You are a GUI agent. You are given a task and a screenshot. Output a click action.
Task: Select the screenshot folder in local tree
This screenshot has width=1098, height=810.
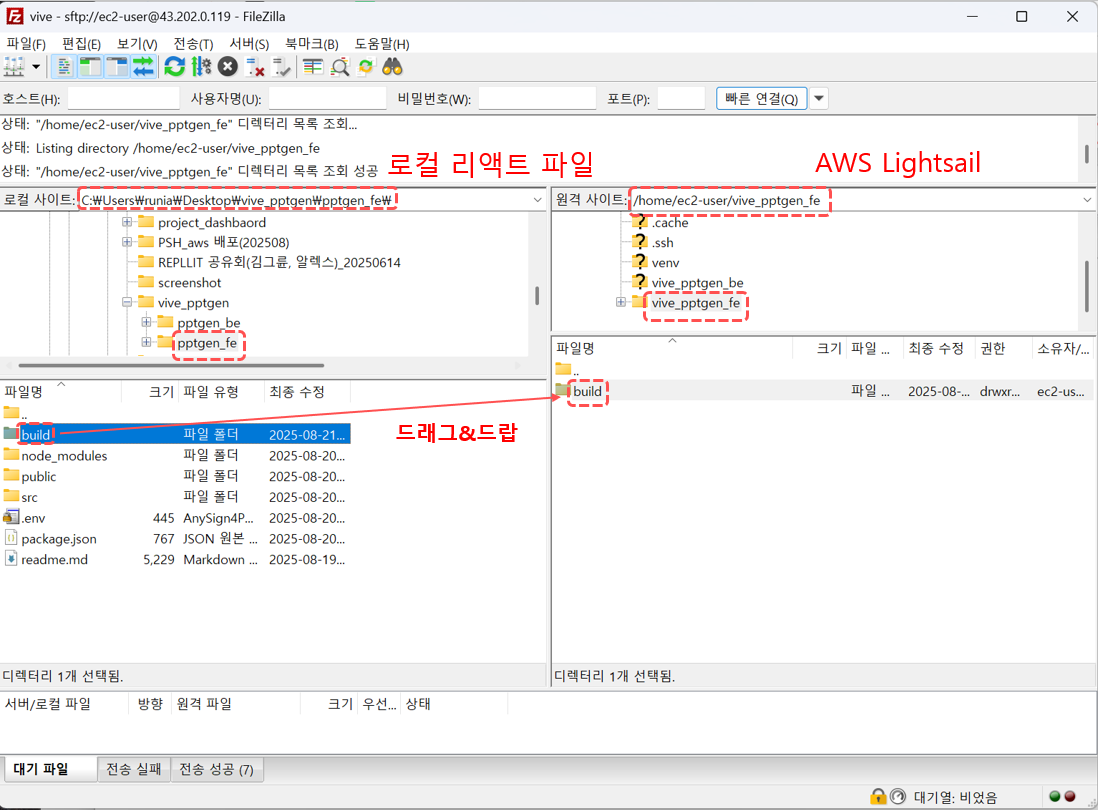pyautogui.click(x=189, y=283)
